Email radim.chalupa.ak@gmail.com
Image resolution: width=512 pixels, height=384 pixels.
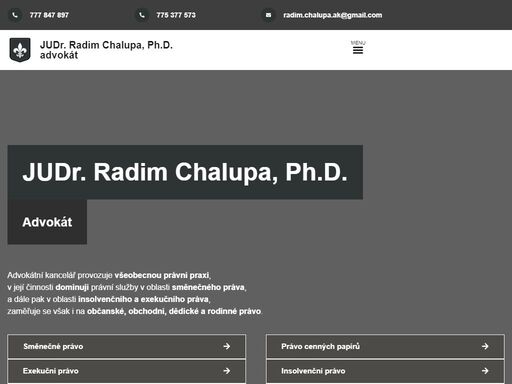pos(333,15)
